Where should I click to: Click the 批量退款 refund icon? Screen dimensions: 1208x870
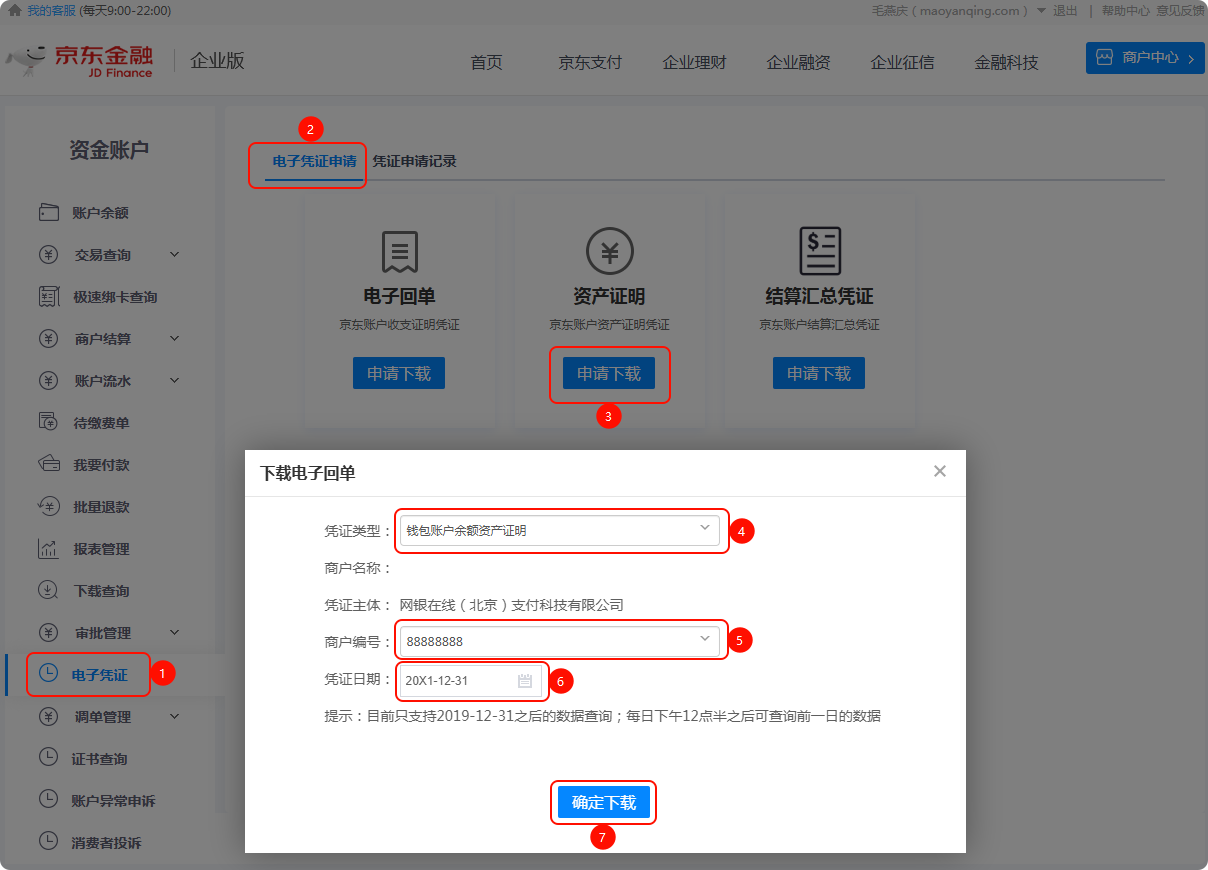point(48,507)
